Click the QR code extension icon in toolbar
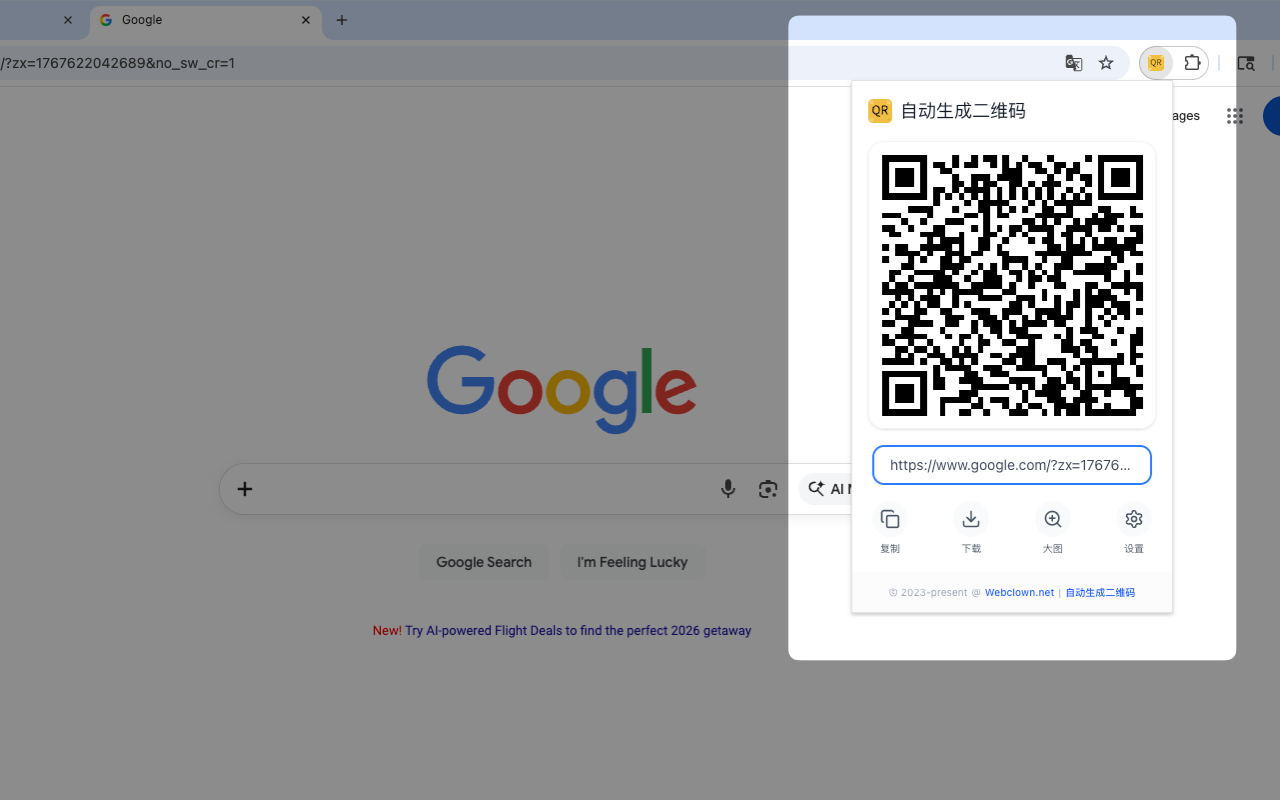The height and width of the screenshot is (800, 1280). click(1156, 63)
